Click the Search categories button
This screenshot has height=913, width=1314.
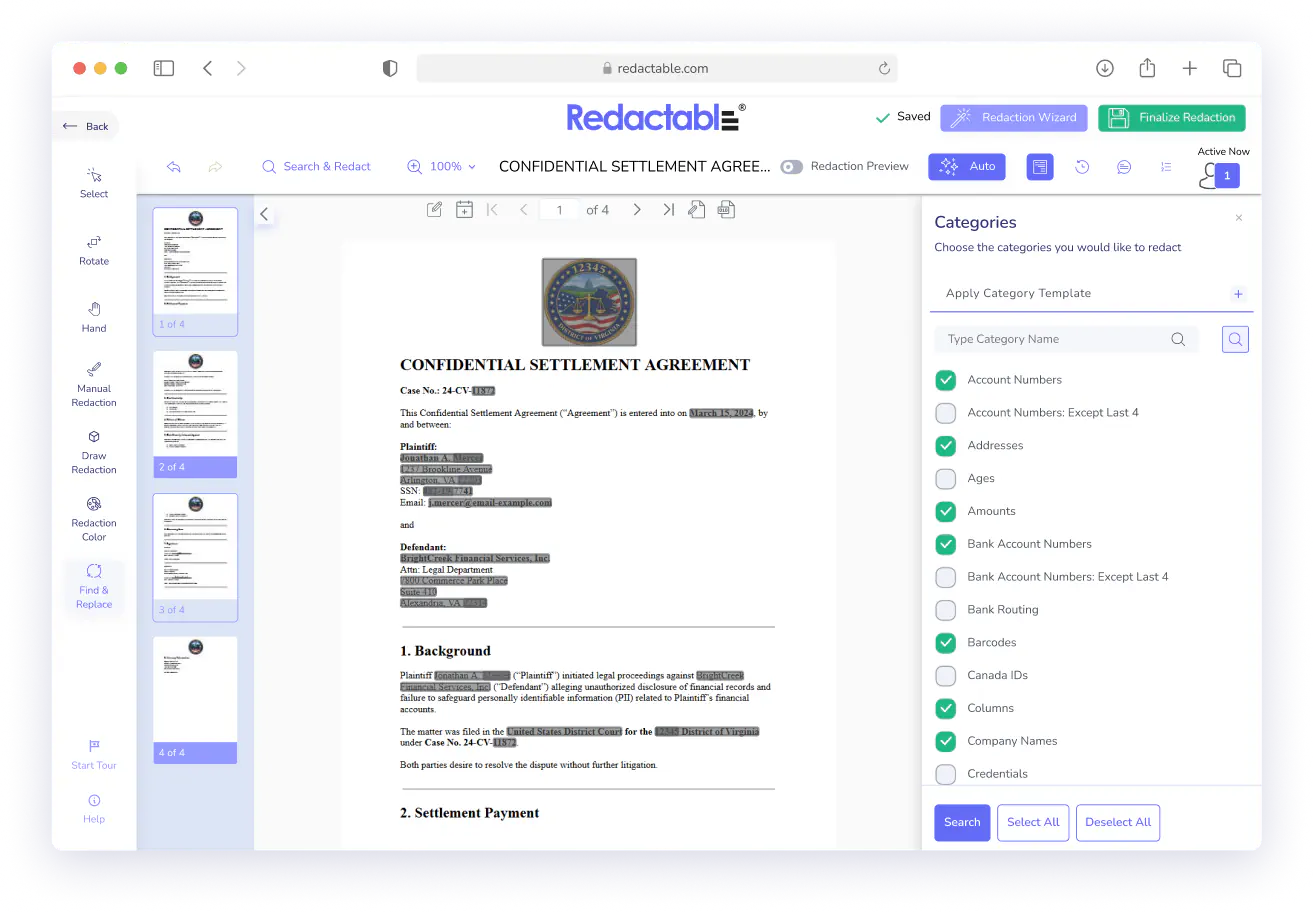click(x=962, y=822)
